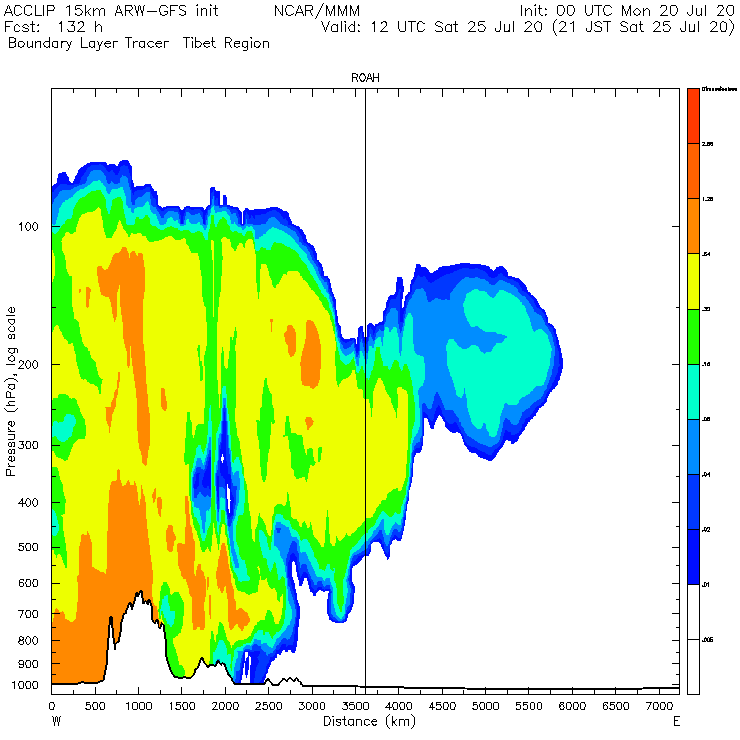Choose the green colorbar segment

(x=693, y=336)
